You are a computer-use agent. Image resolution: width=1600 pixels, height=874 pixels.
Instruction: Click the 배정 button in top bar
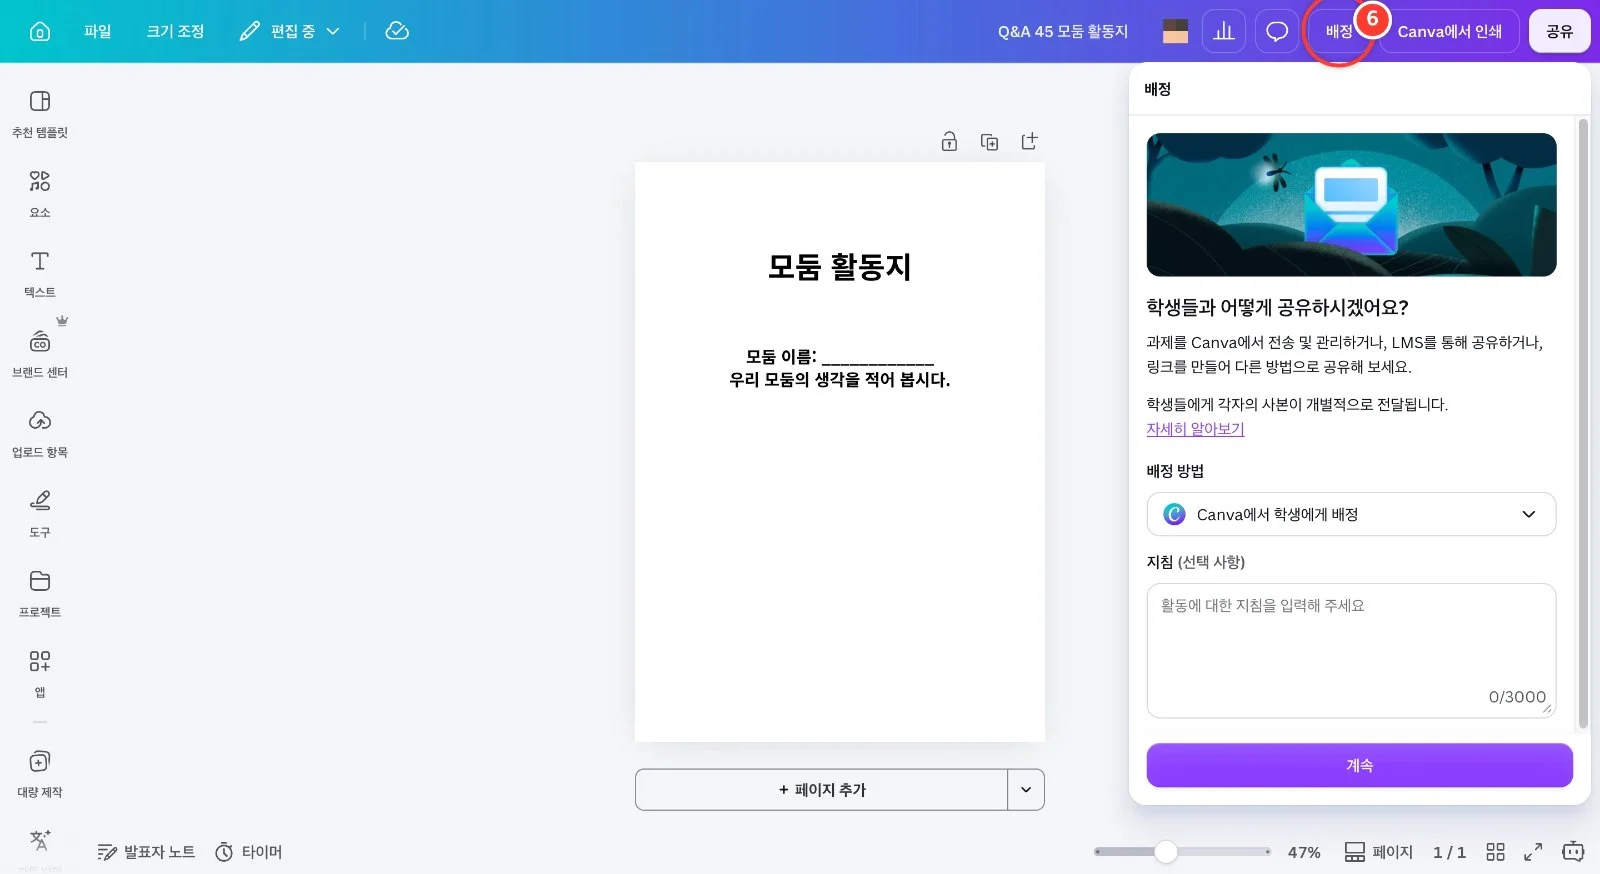pyautogui.click(x=1339, y=31)
